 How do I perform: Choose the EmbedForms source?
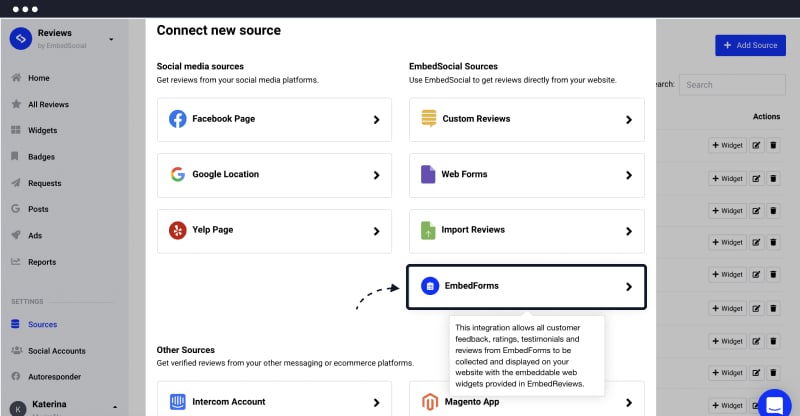[527, 287]
